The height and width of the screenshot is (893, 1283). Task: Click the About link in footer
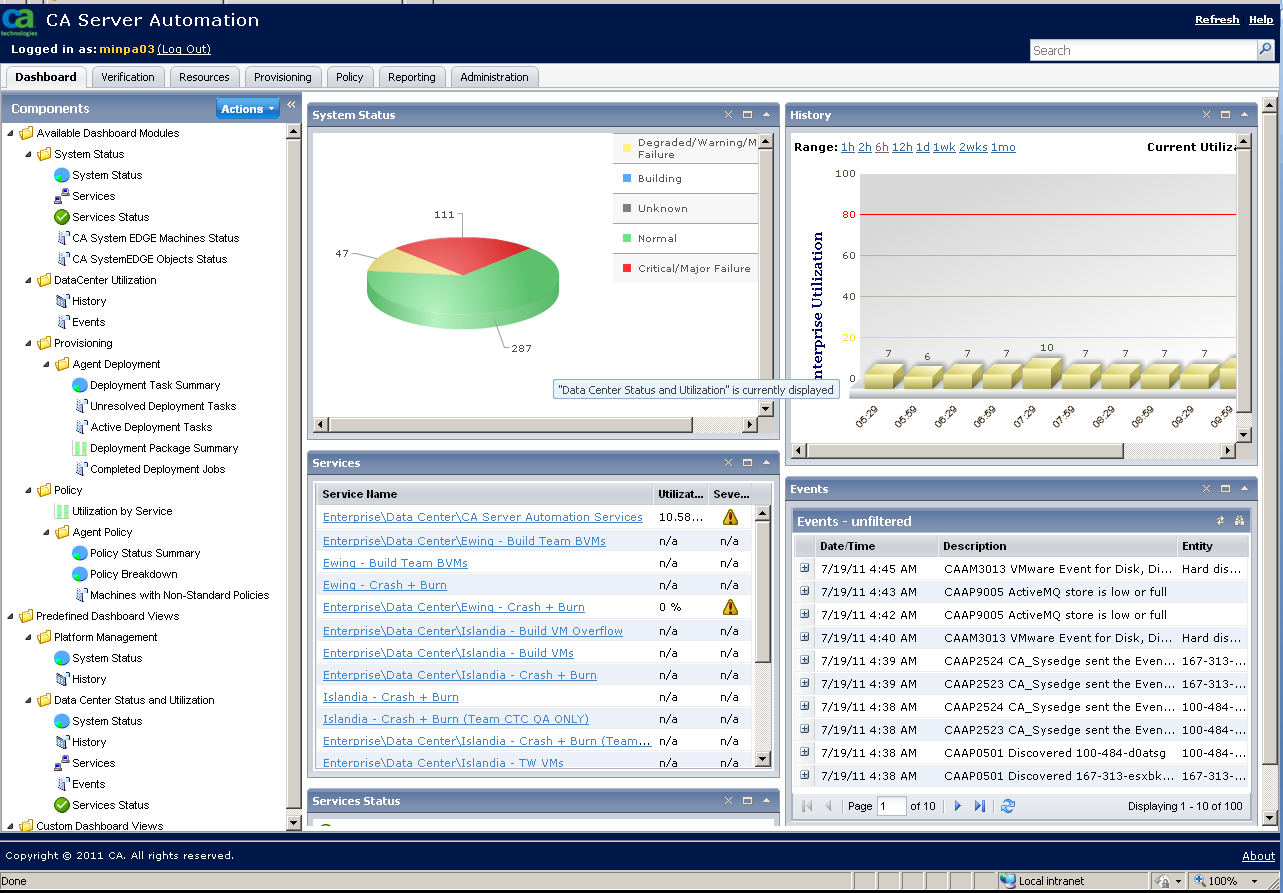[1258, 856]
